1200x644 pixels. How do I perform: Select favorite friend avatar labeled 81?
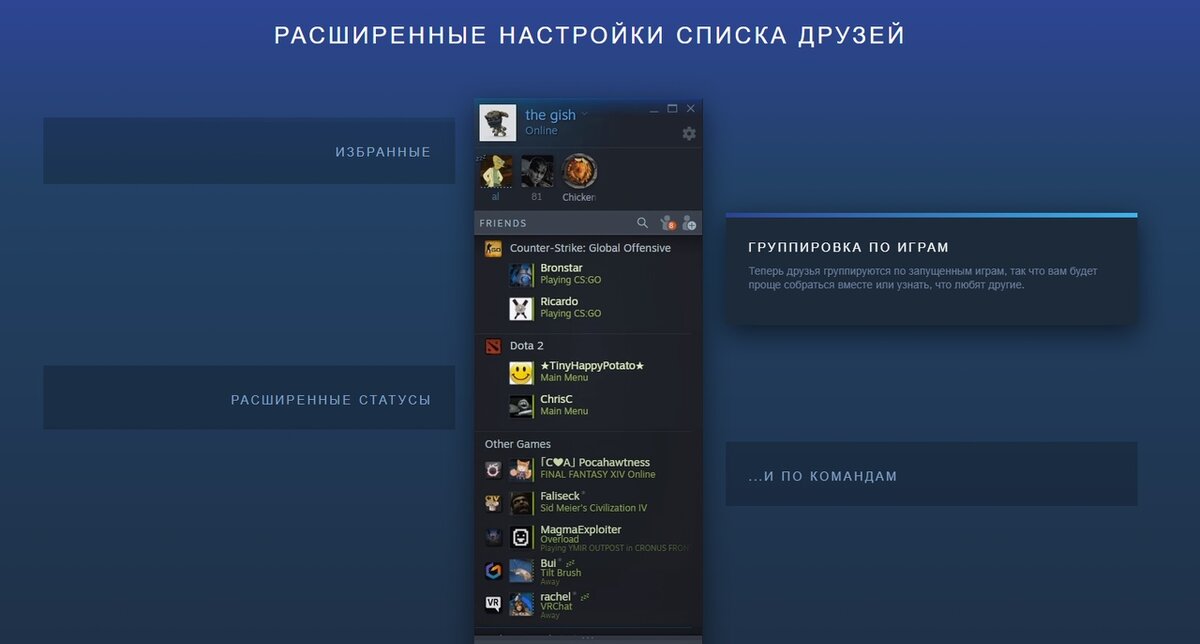point(537,171)
